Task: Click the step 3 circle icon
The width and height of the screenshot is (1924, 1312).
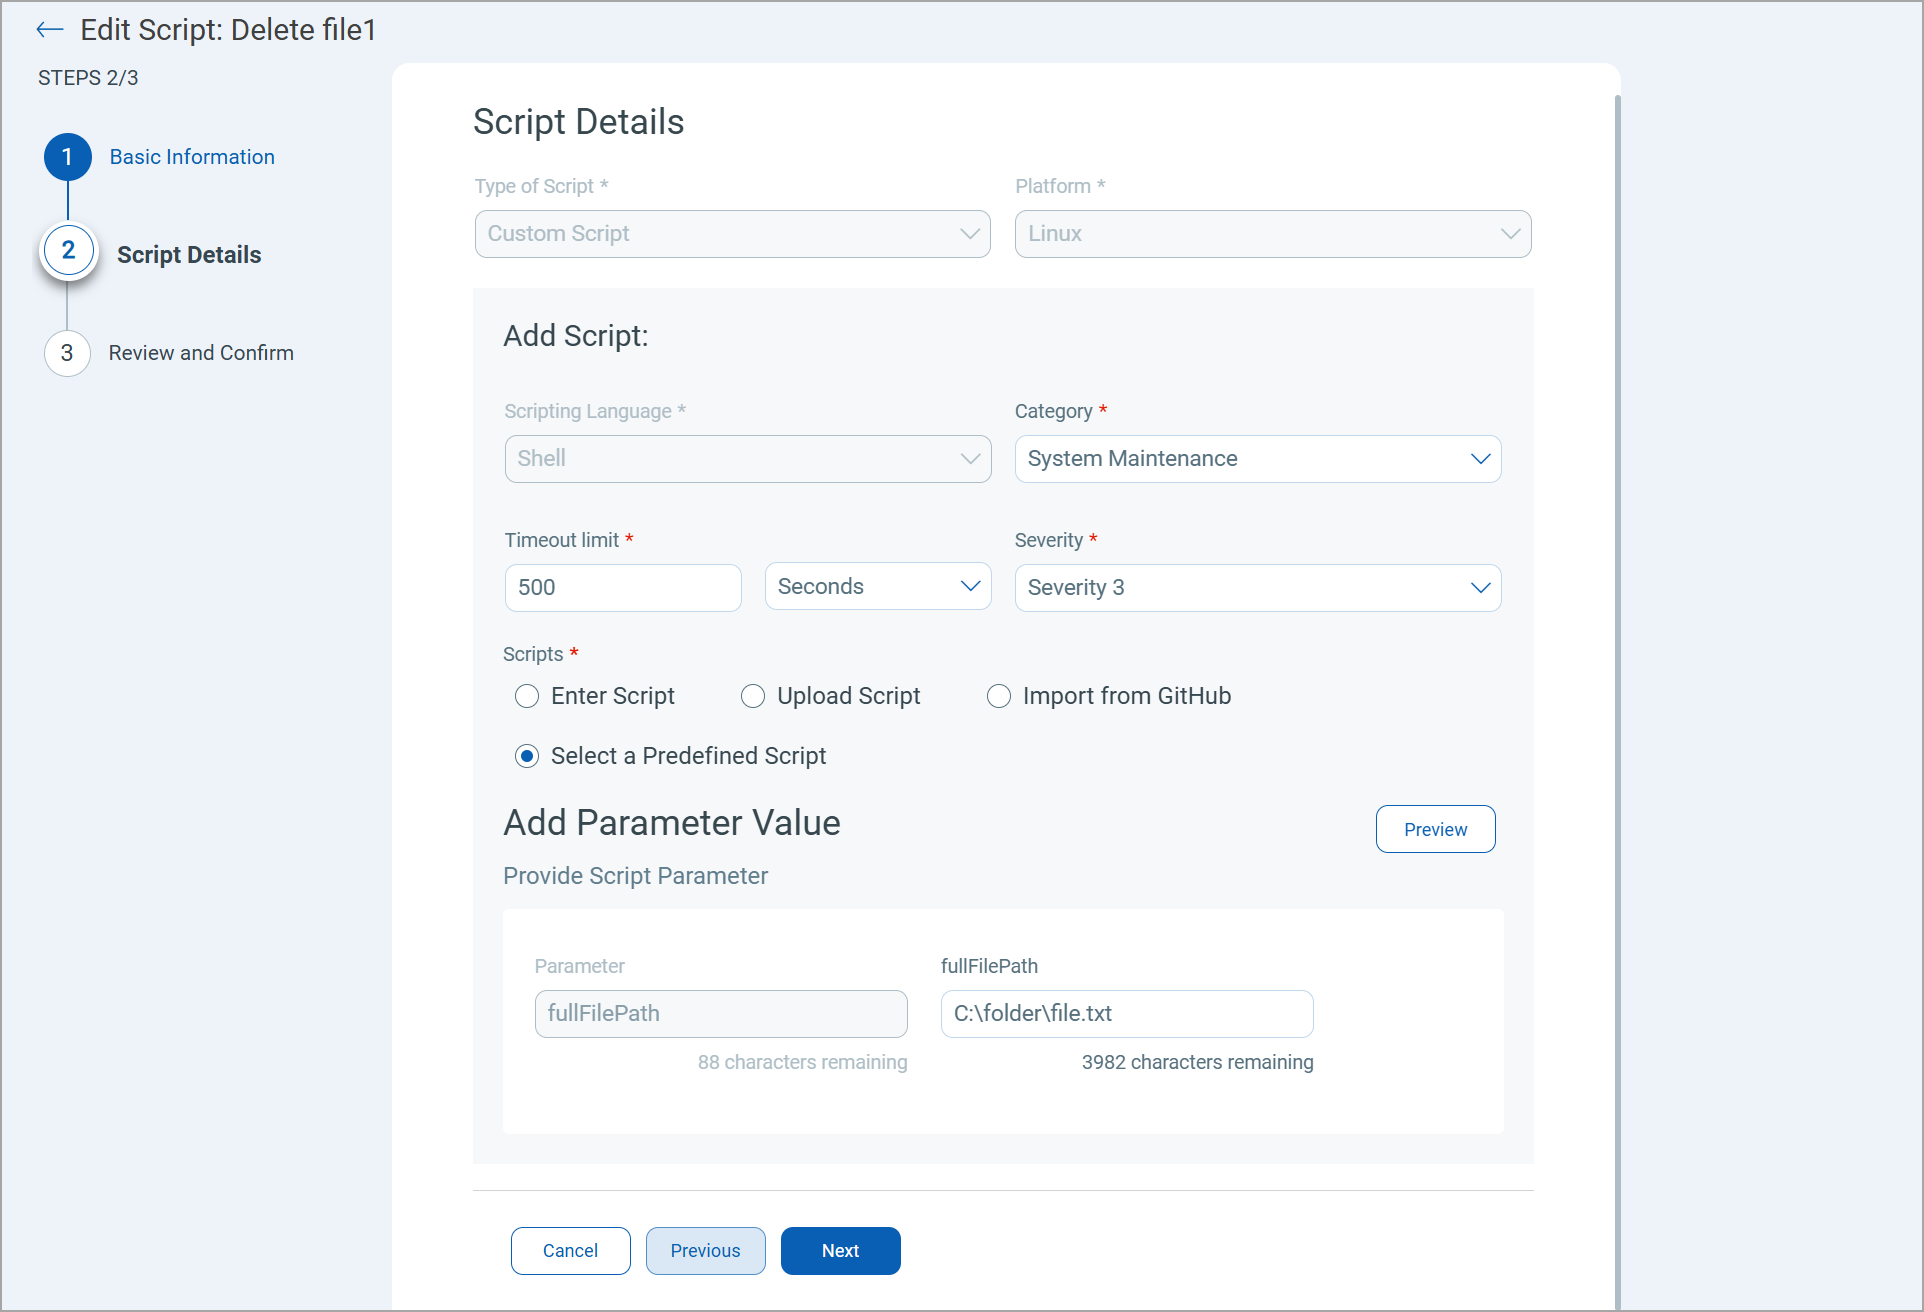Action: coord(67,353)
